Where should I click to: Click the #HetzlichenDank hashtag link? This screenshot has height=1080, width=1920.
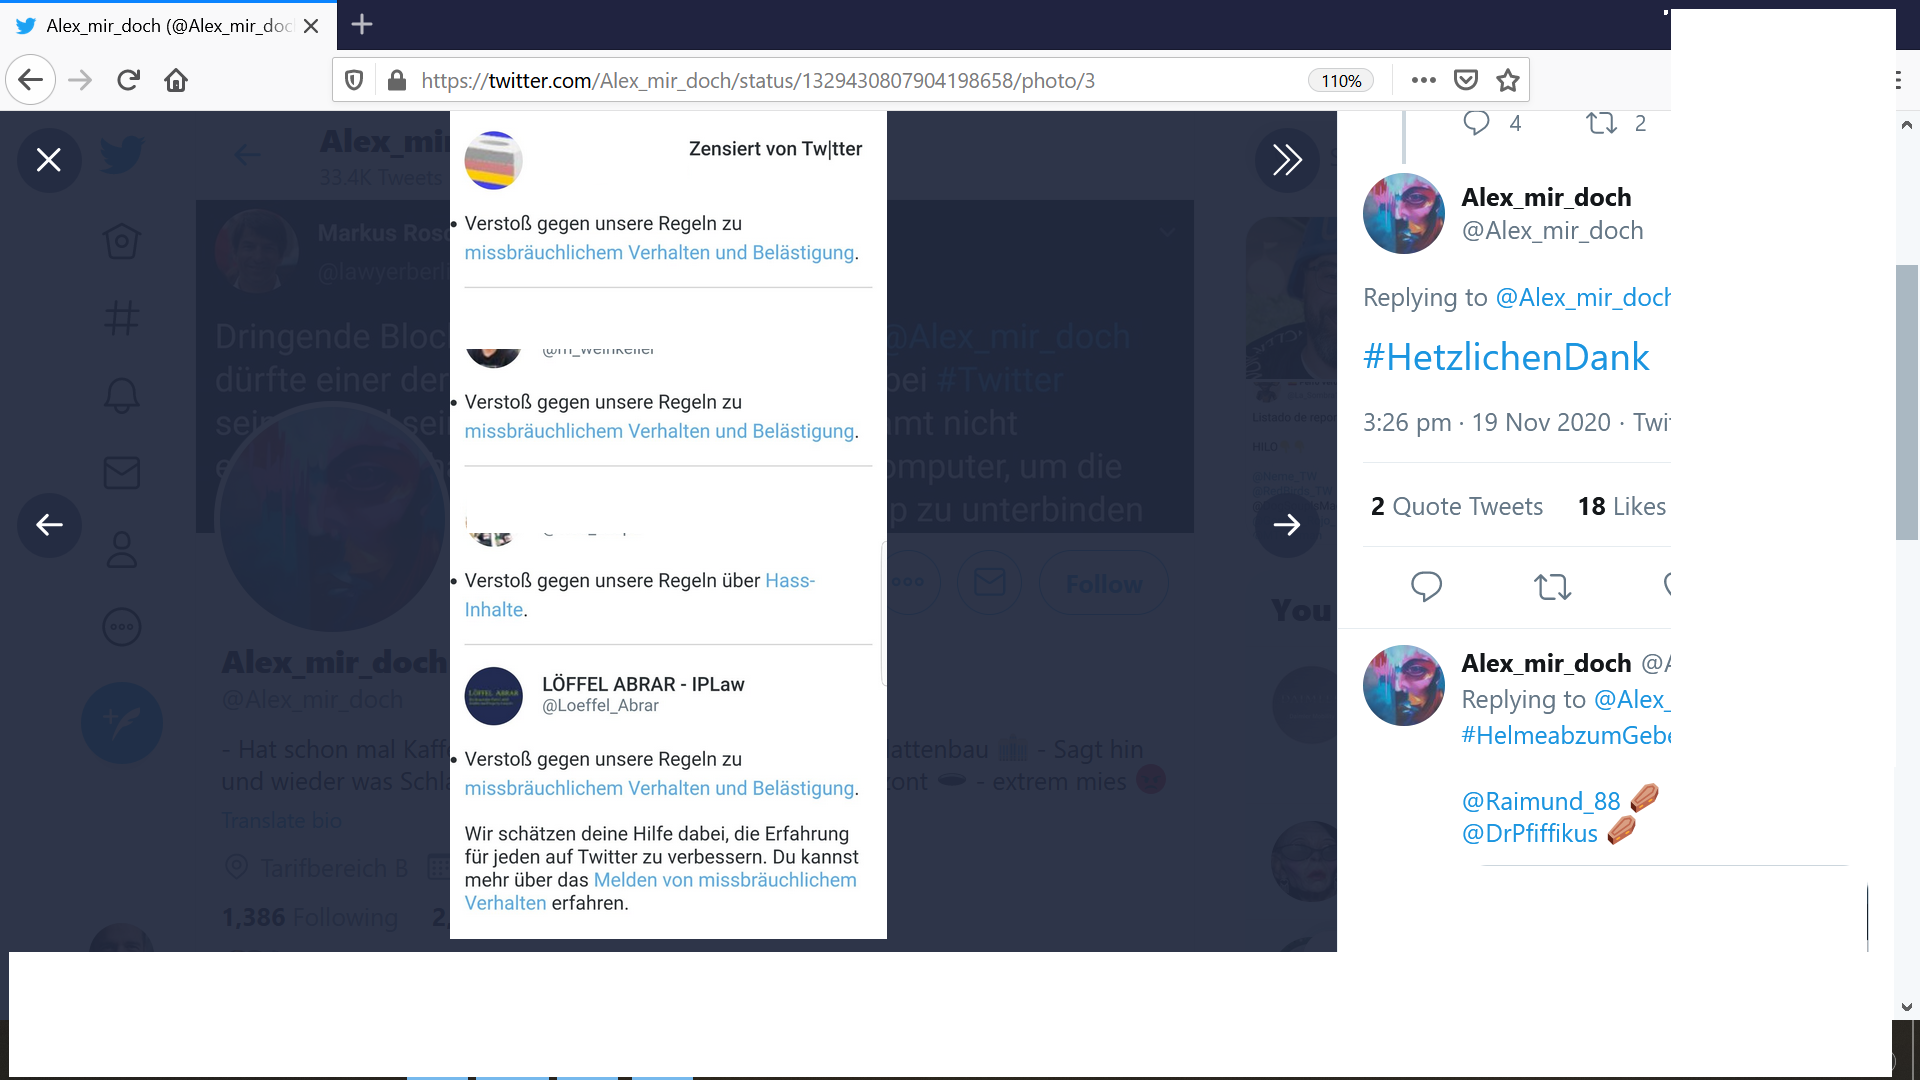(1505, 357)
